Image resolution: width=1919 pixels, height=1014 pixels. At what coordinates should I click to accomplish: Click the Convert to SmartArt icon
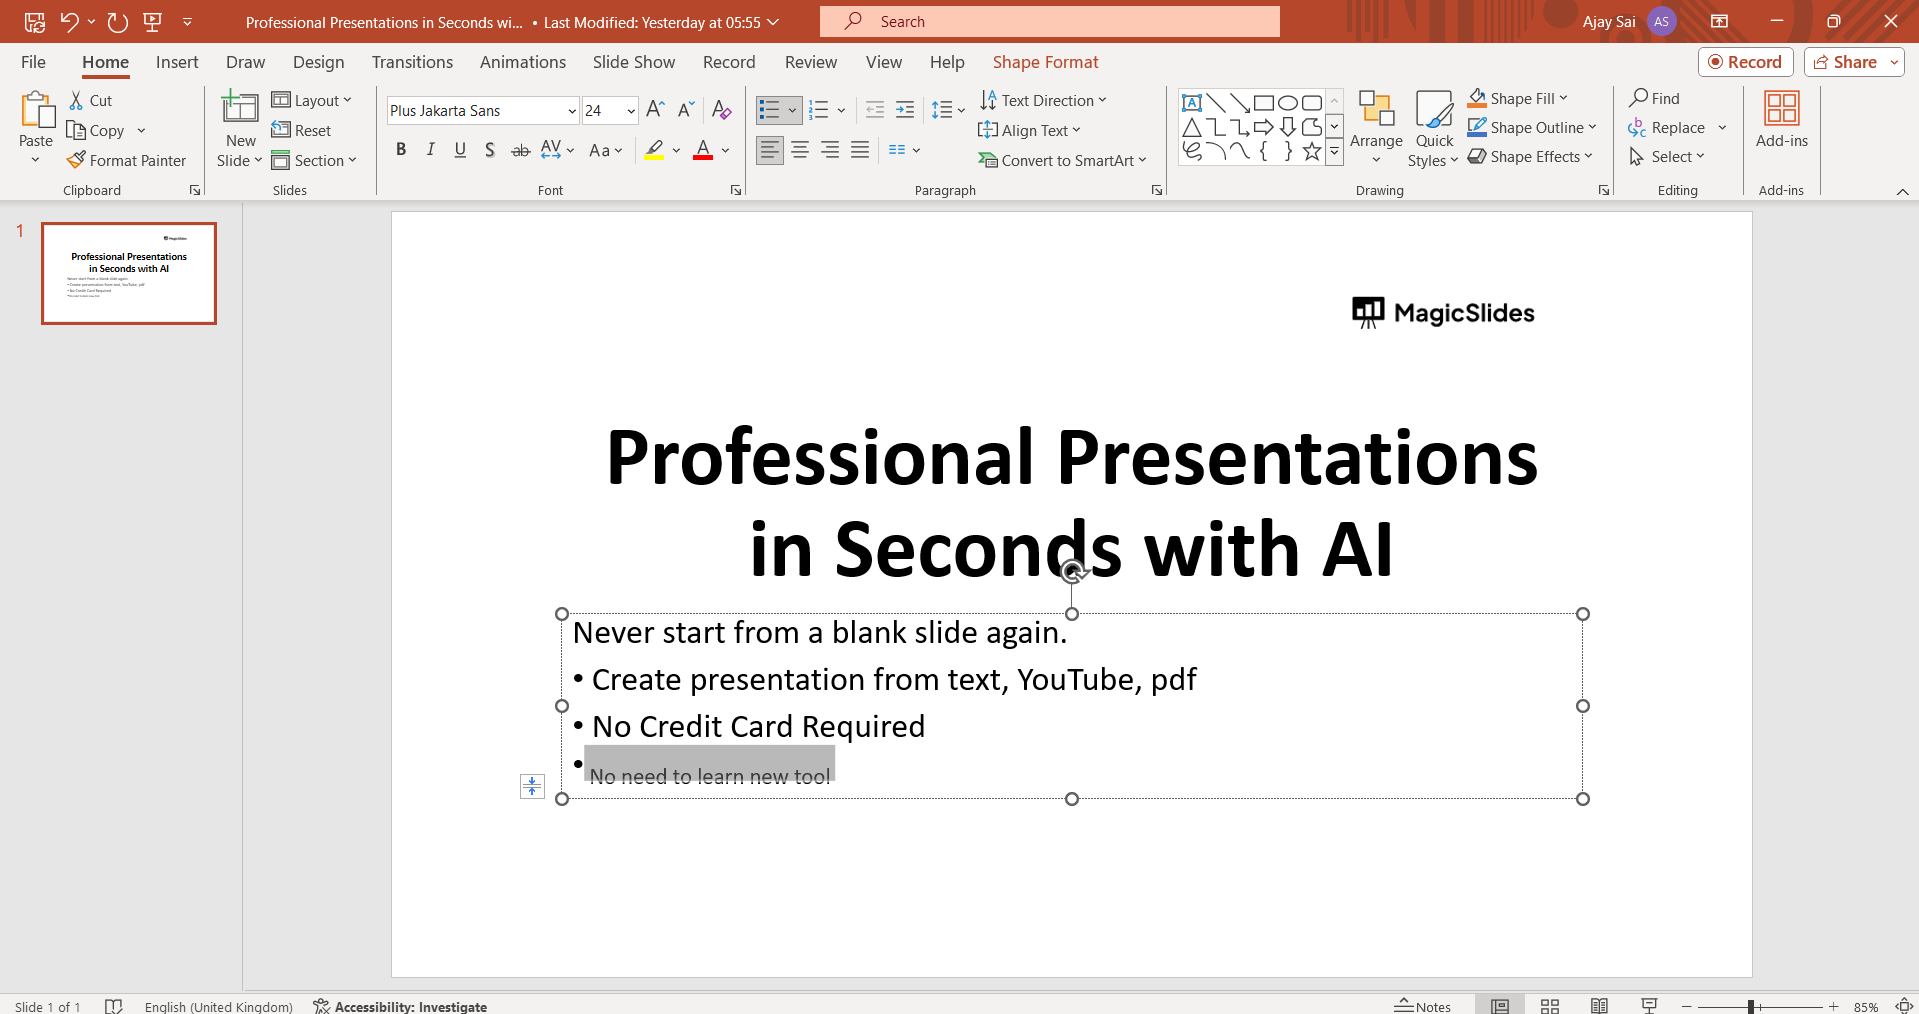[988, 160]
